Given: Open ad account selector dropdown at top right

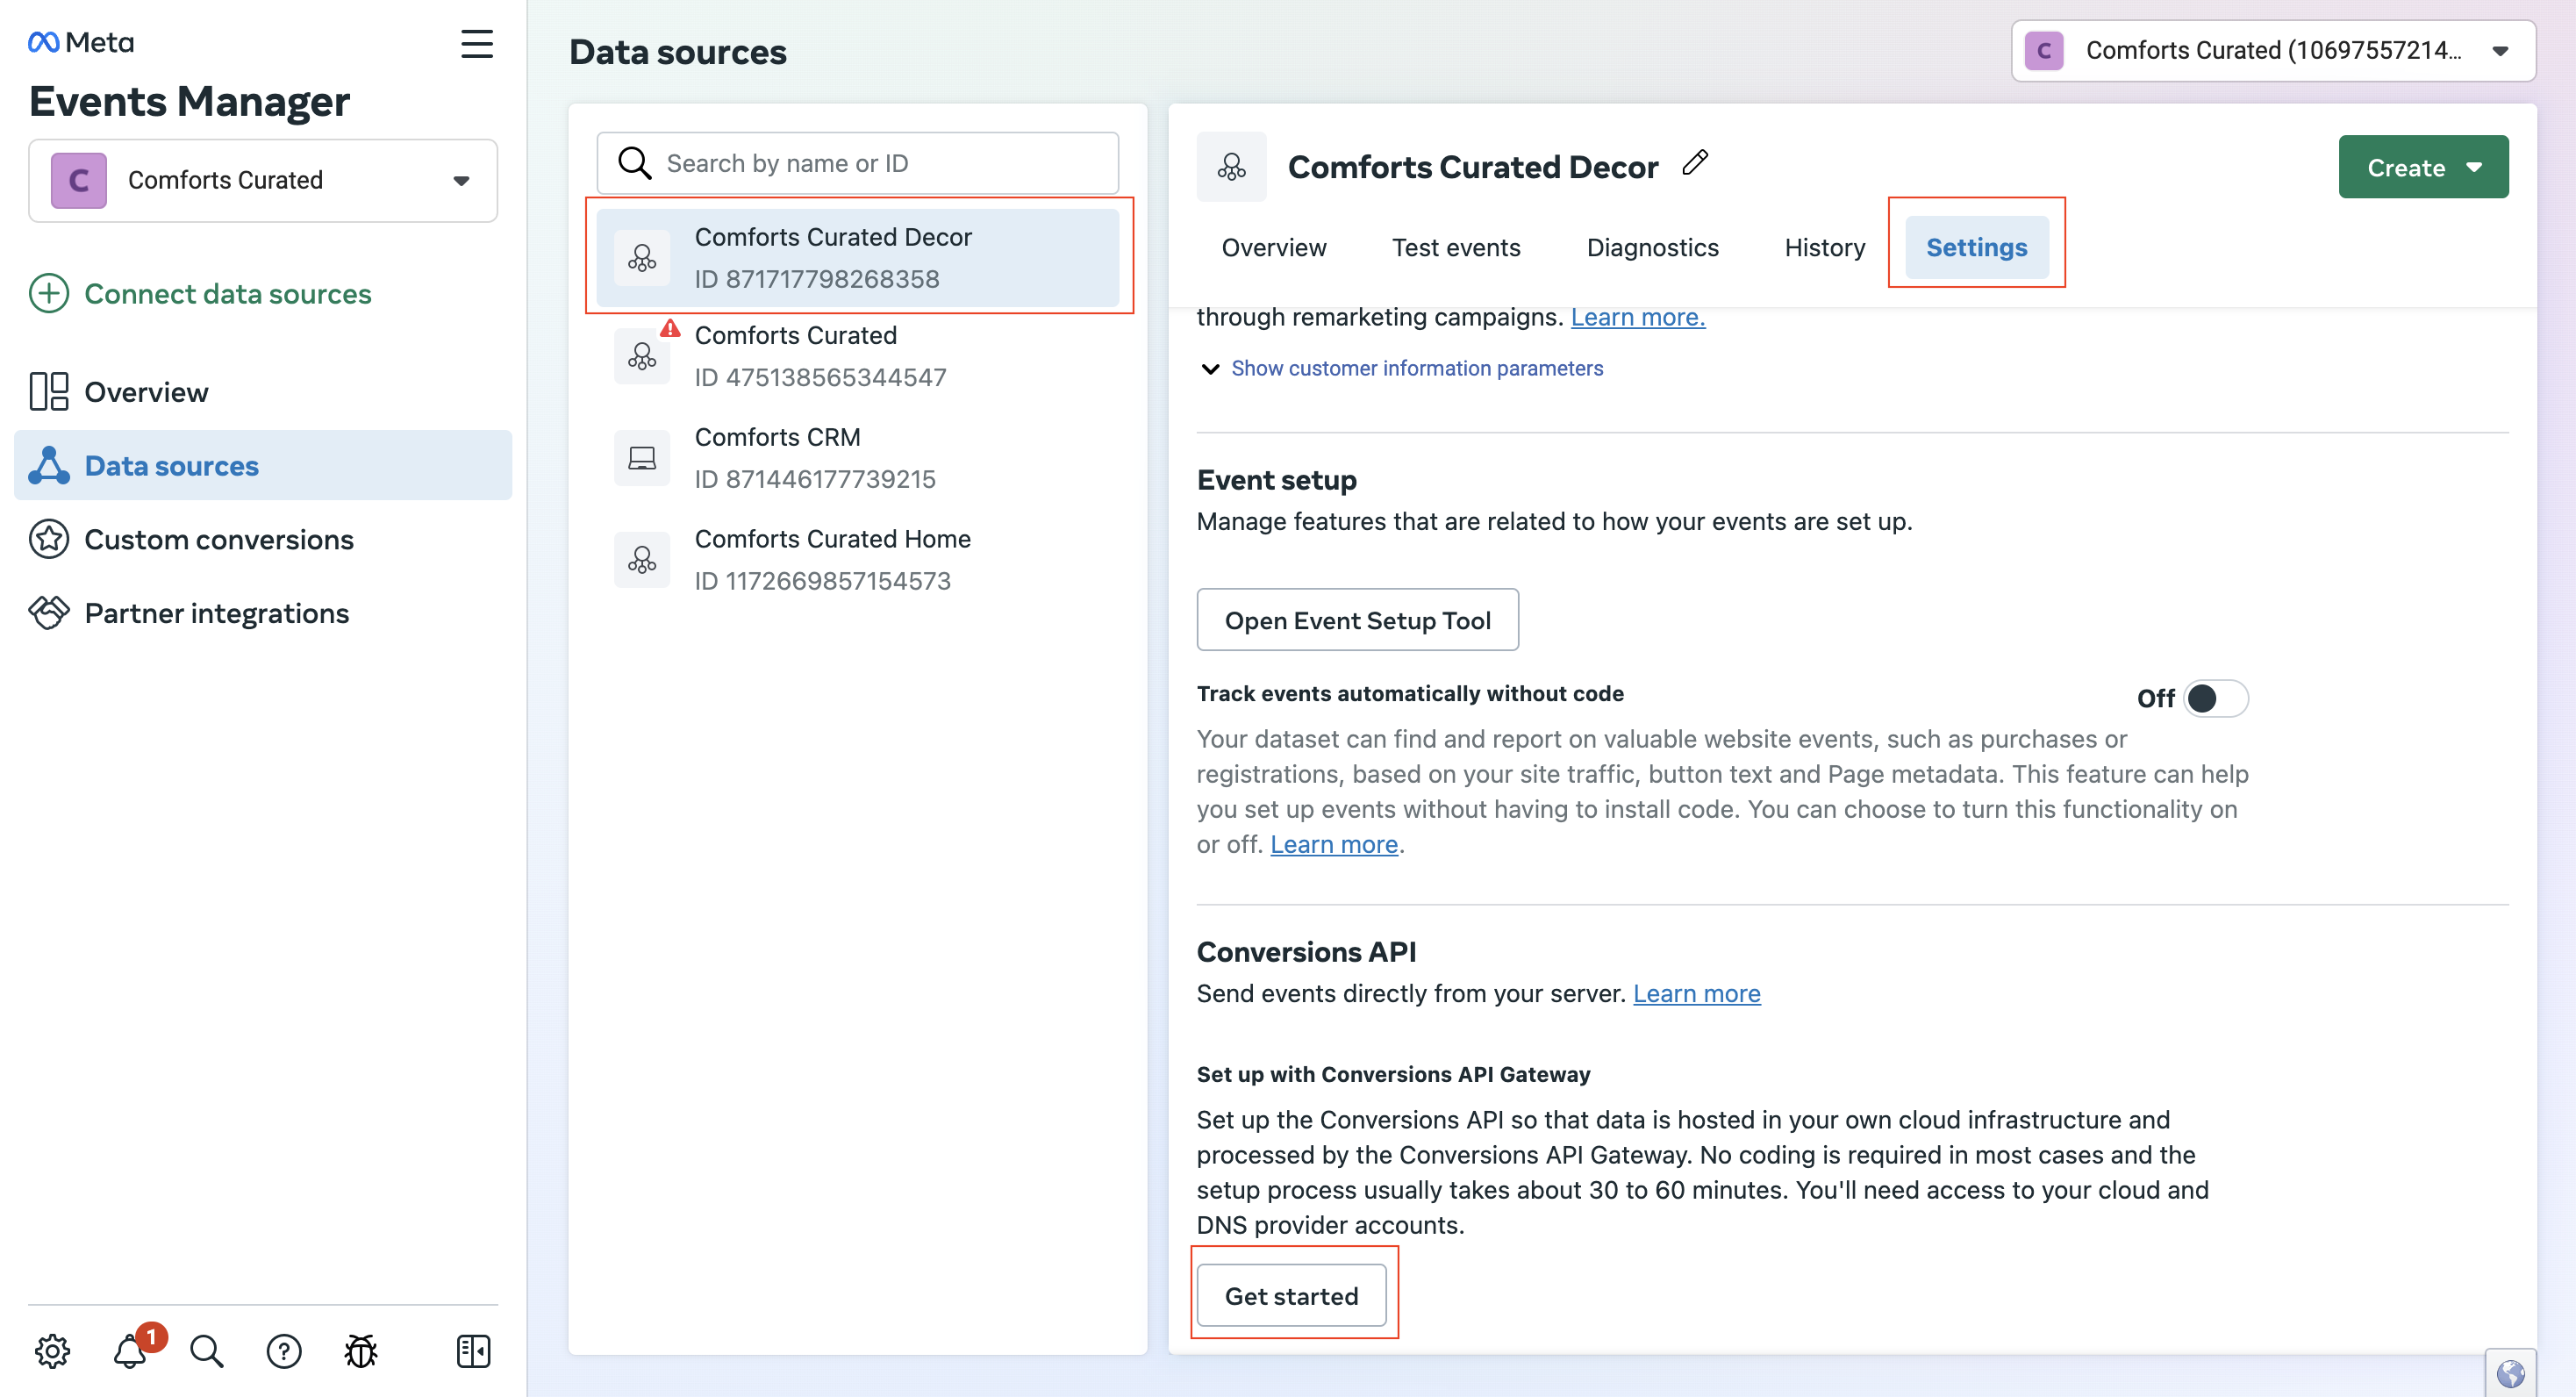Looking at the screenshot, I should (x=2273, y=50).
